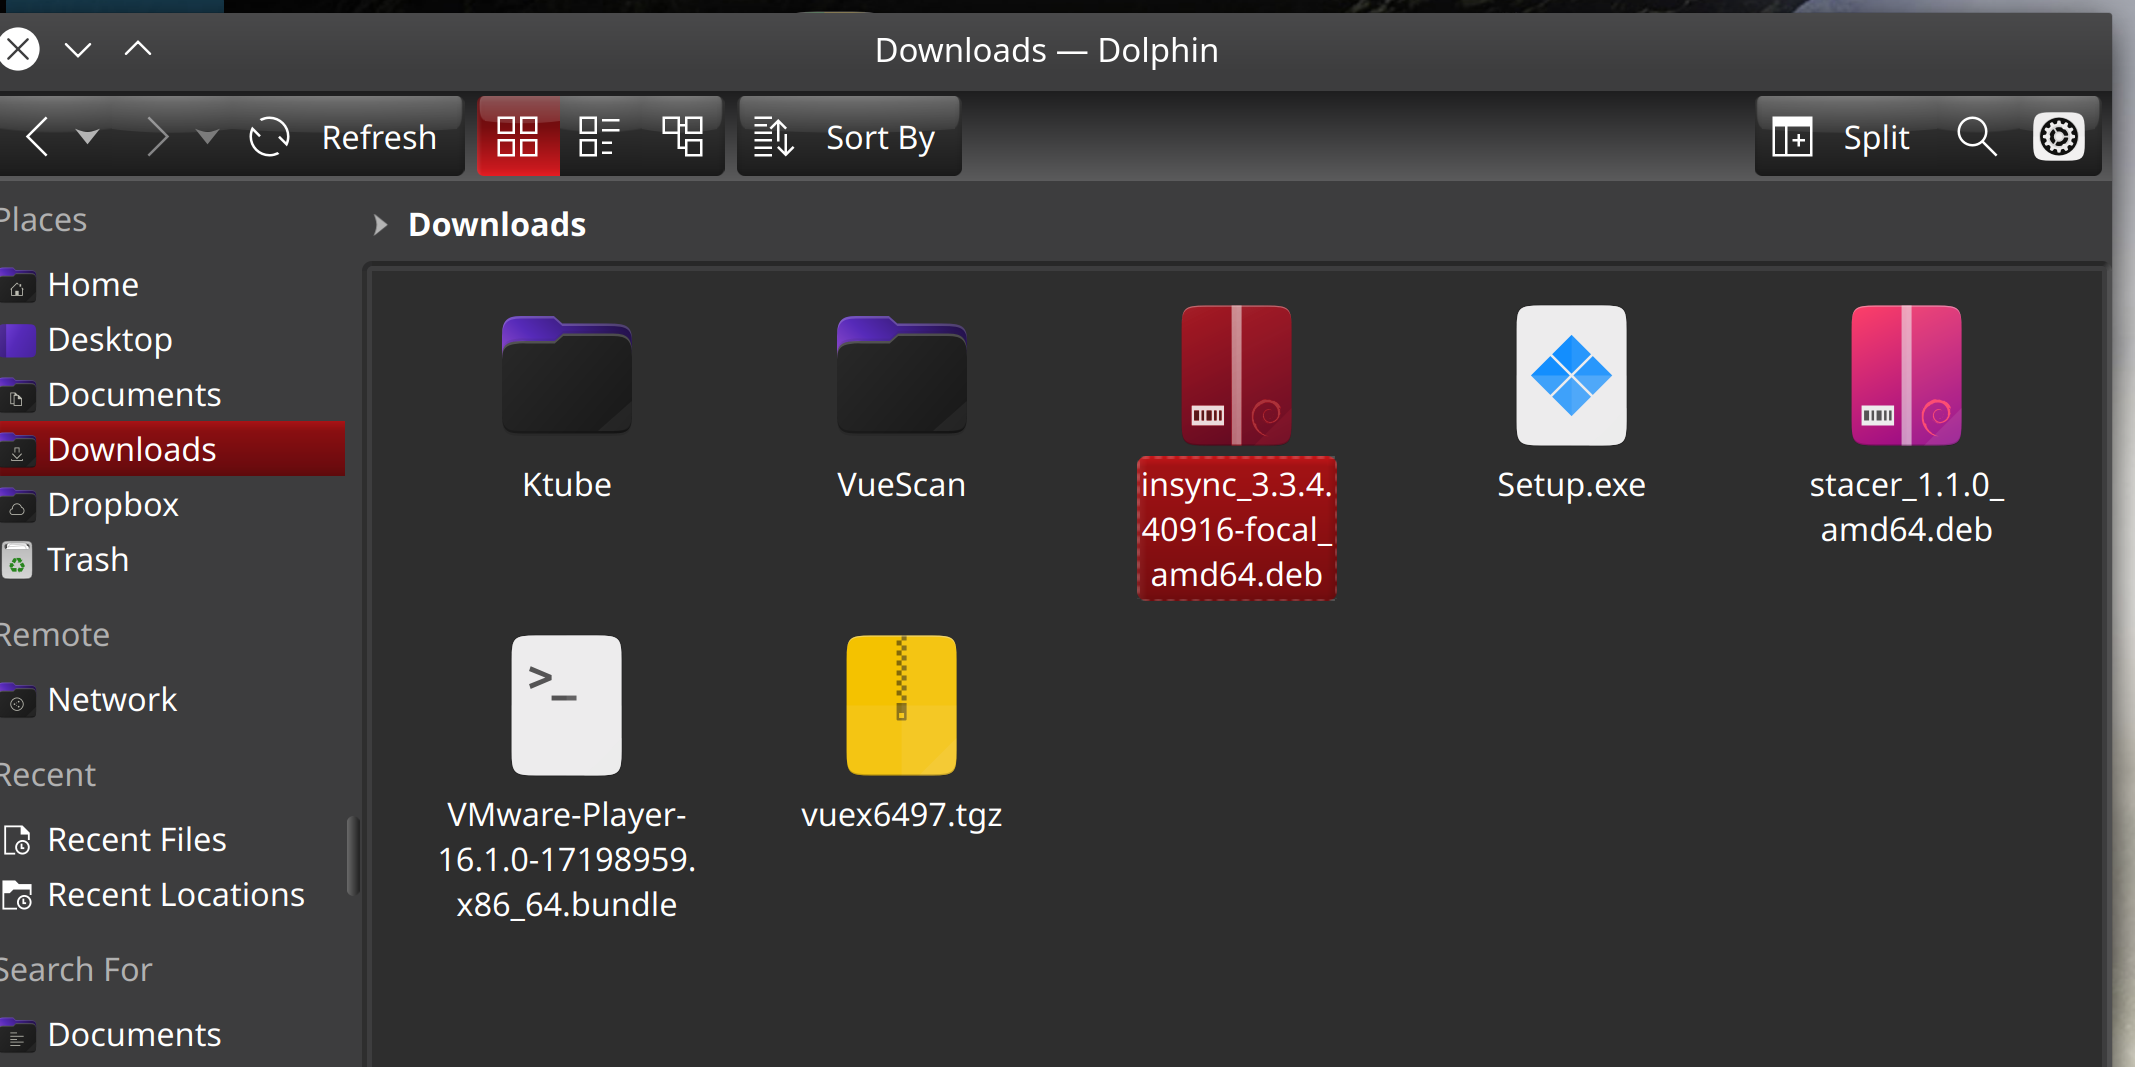Open the Dolphin control menu
Image resolution: width=2135 pixels, height=1067 pixels.
tap(2060, 136)
